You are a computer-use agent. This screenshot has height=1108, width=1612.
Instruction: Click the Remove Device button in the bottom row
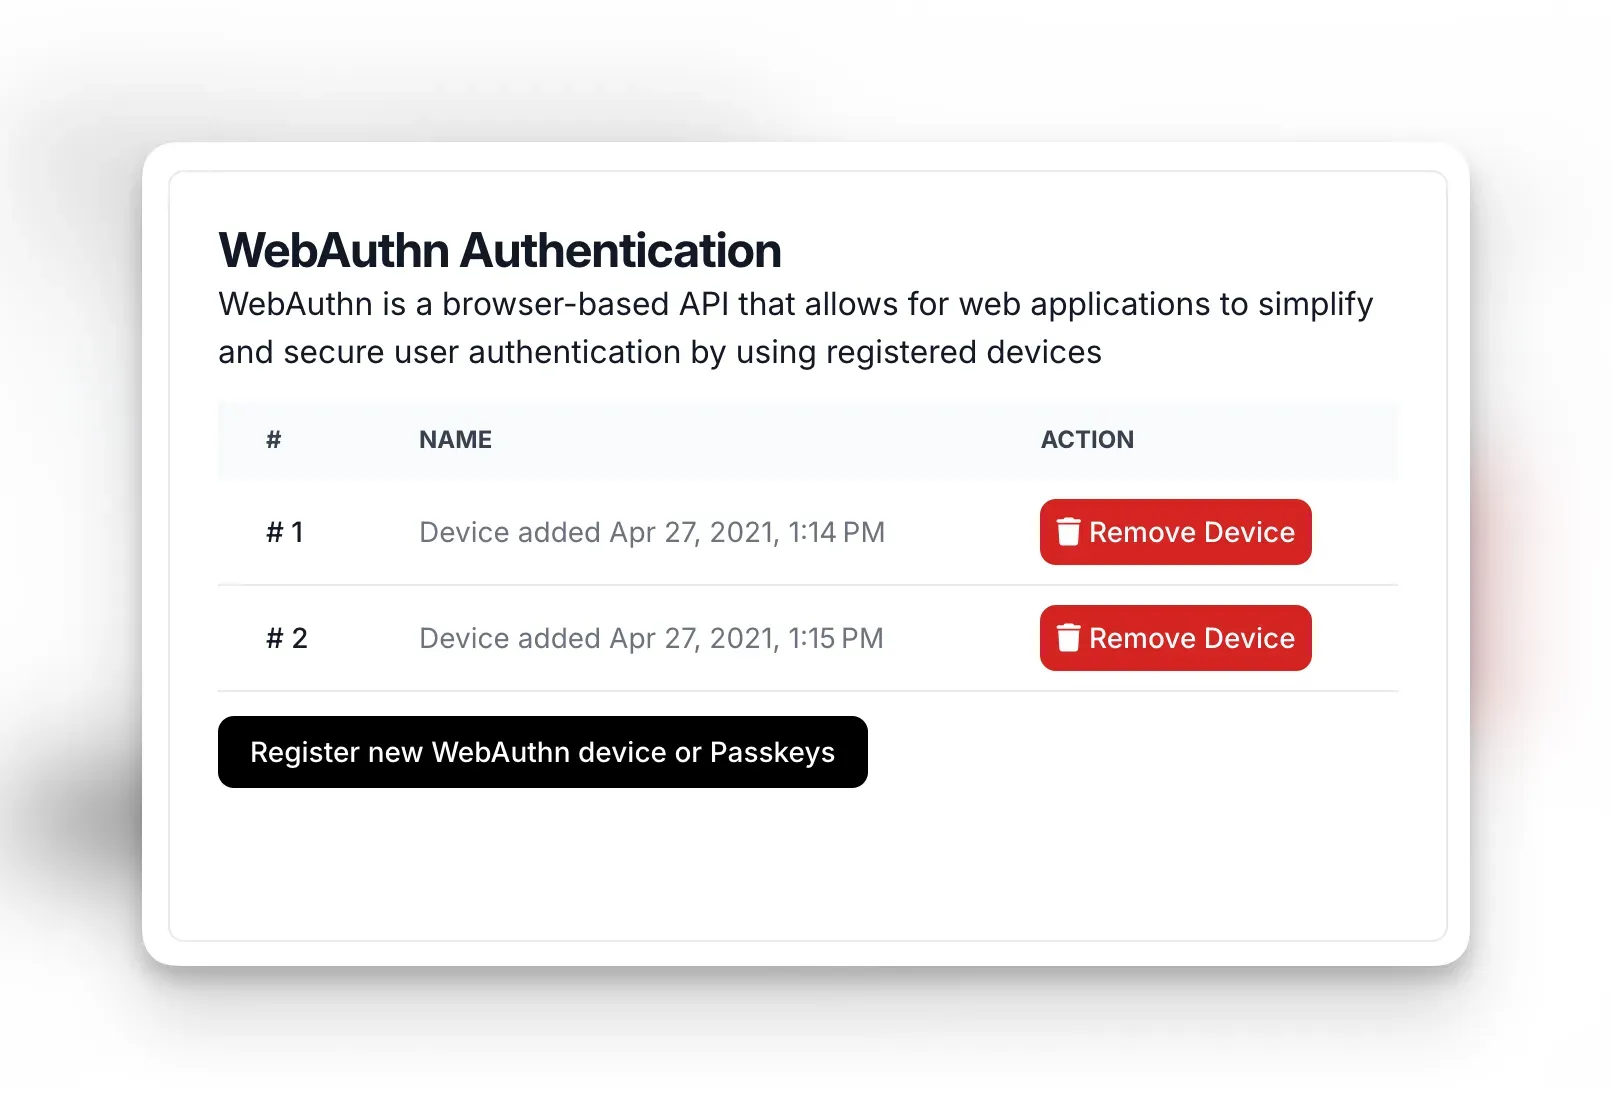tap(1175, 638)
